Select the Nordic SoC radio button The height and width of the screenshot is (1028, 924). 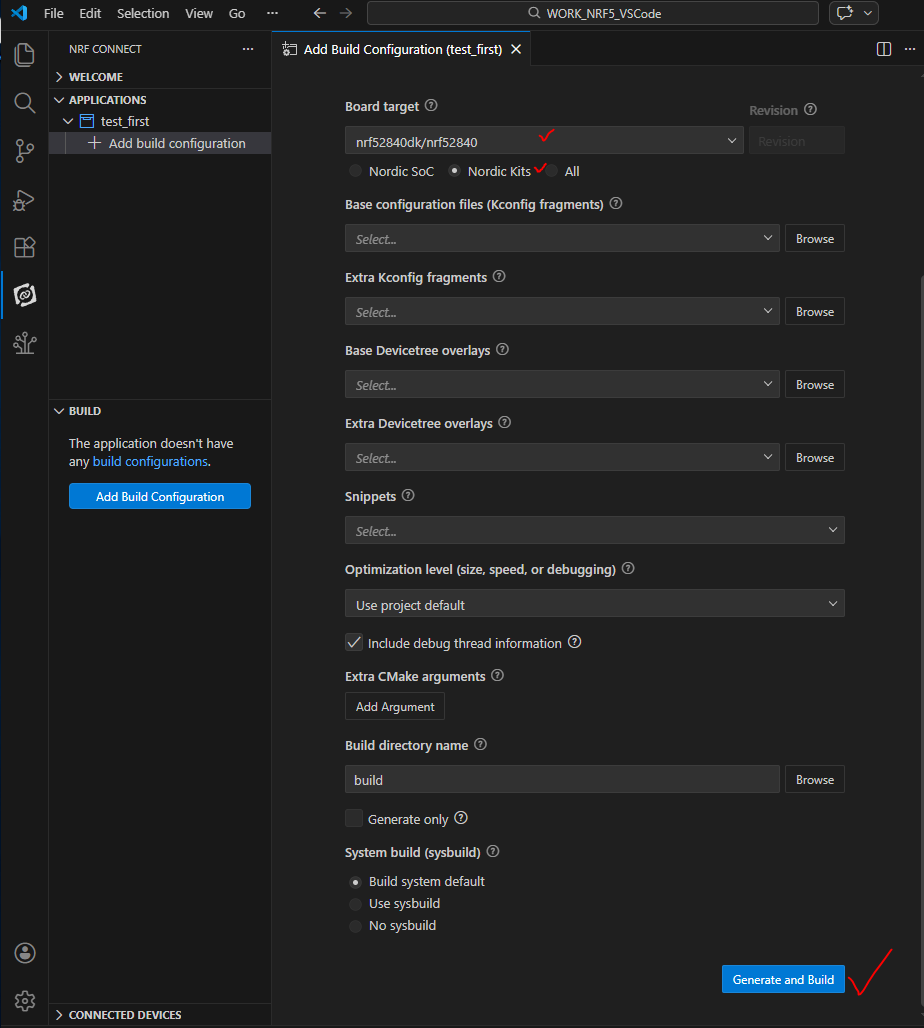pyautogui.click(x=355, y=171)
